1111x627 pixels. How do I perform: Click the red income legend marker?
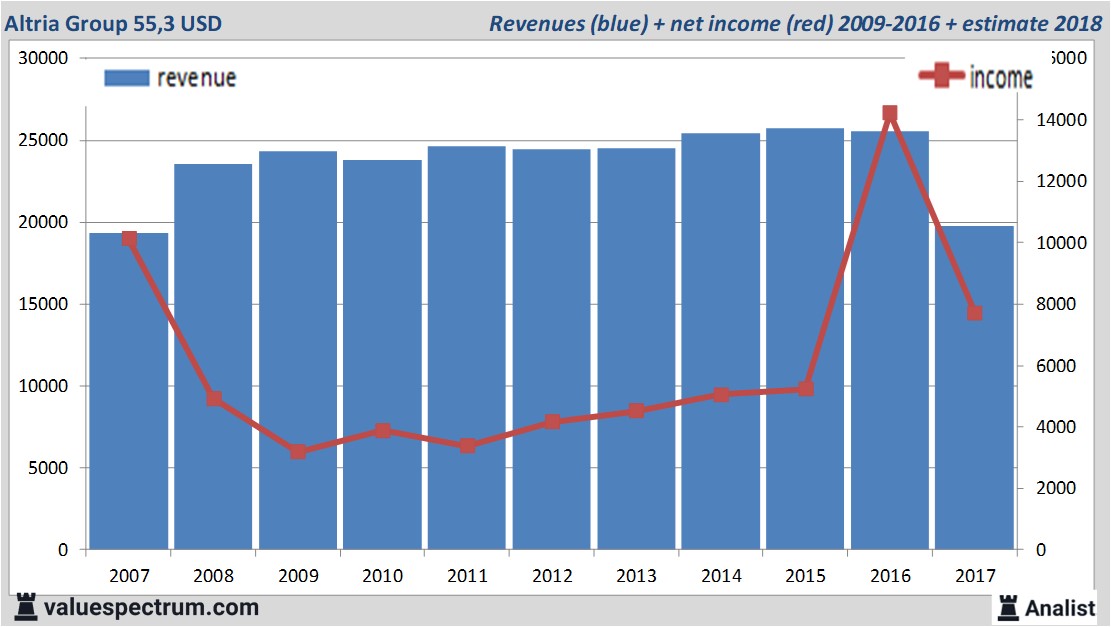tap(941, 77)
